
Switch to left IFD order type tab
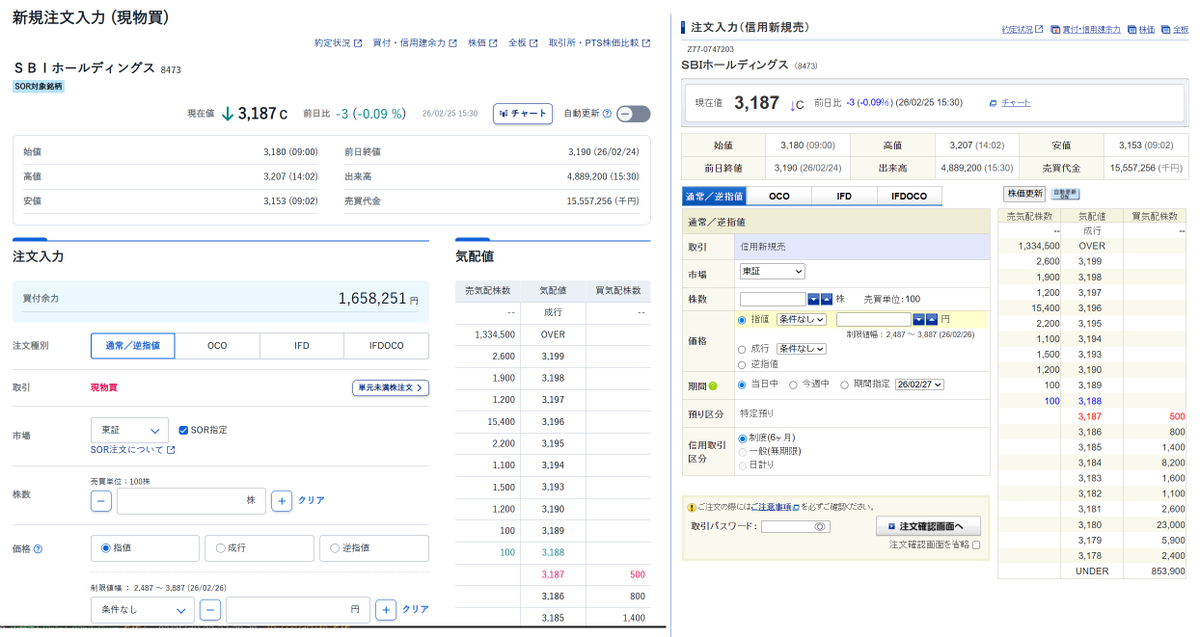(x=302, y=346)
